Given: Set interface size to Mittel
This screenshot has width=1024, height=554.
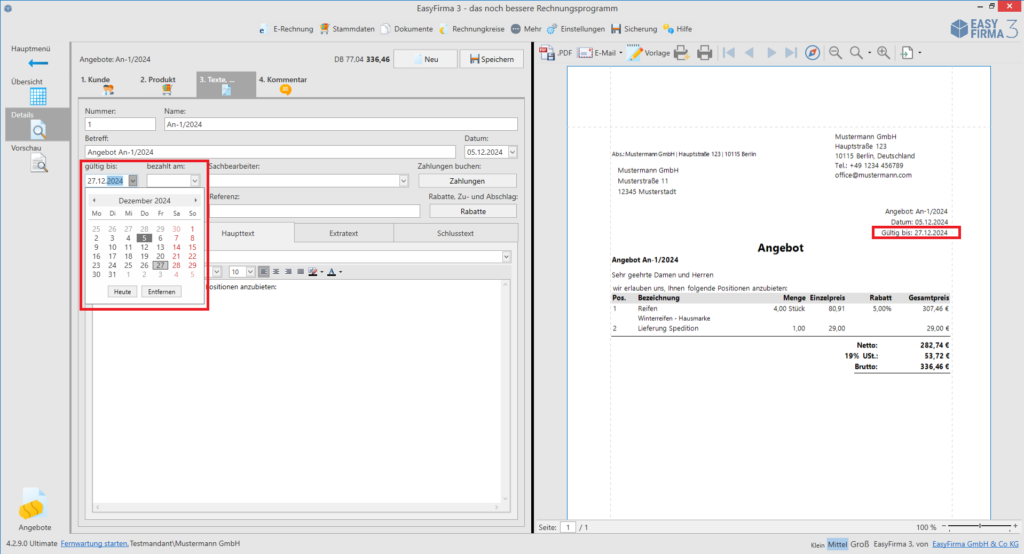Looking at the screenshot, I should pyautogui.click(x=837, y=544).
